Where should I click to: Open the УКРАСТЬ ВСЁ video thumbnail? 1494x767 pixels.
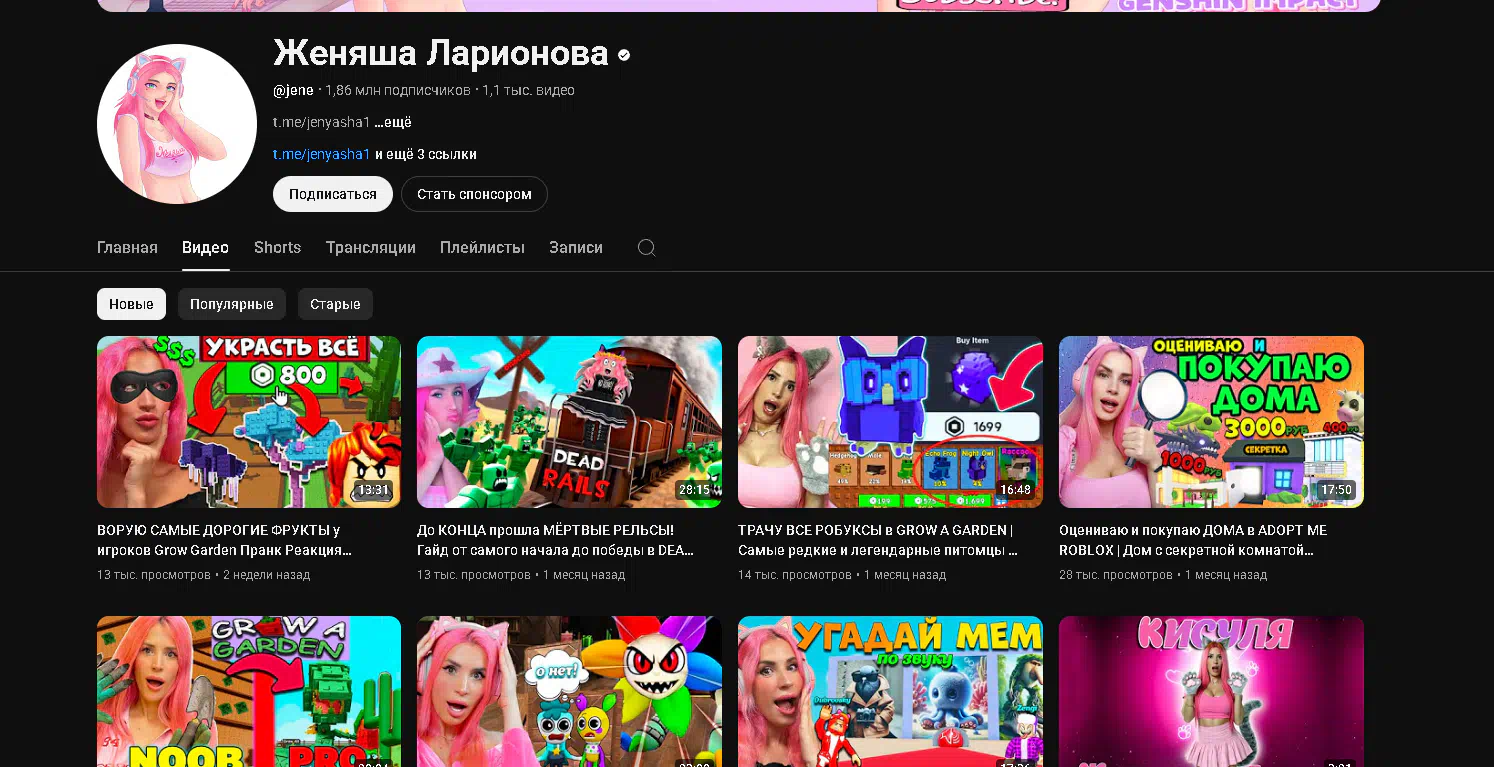click(x=249, y=422)
